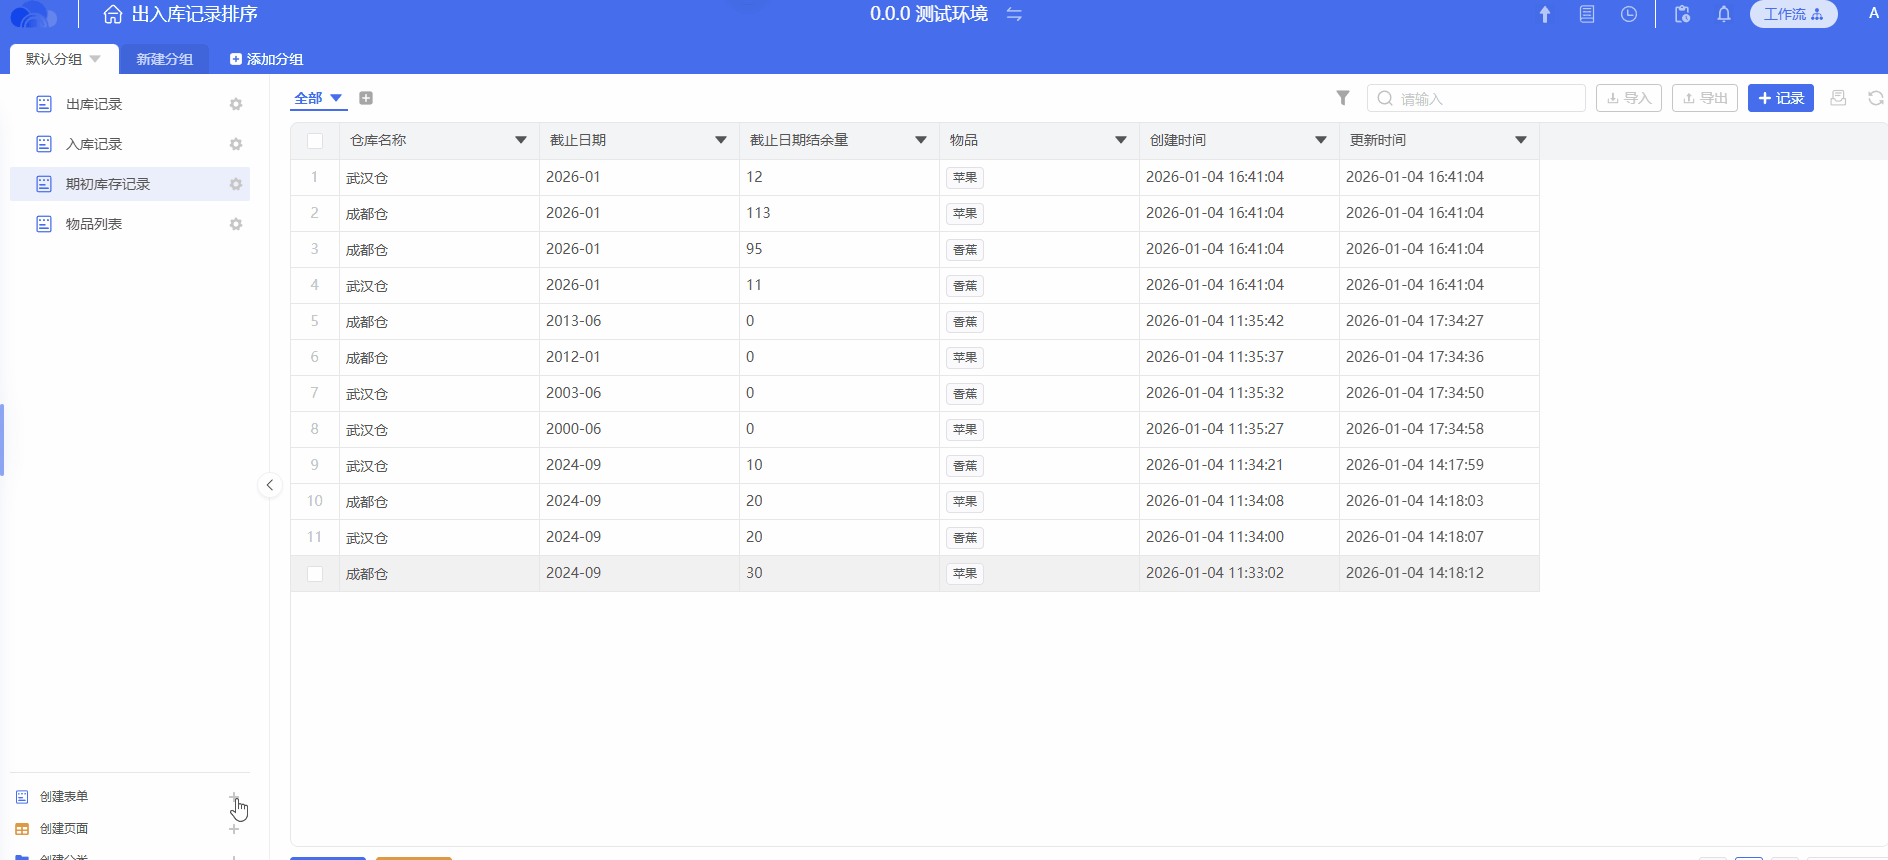Toggle the select-all checkbox in table header
1888x860 pixels.
315,141
